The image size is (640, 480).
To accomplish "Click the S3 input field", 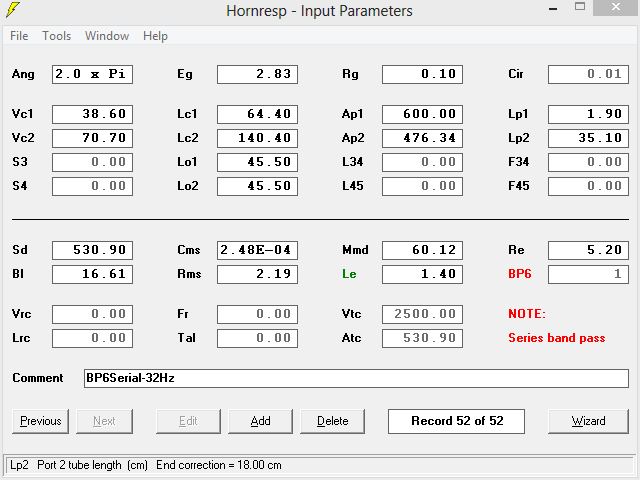I will coord(92,162).
